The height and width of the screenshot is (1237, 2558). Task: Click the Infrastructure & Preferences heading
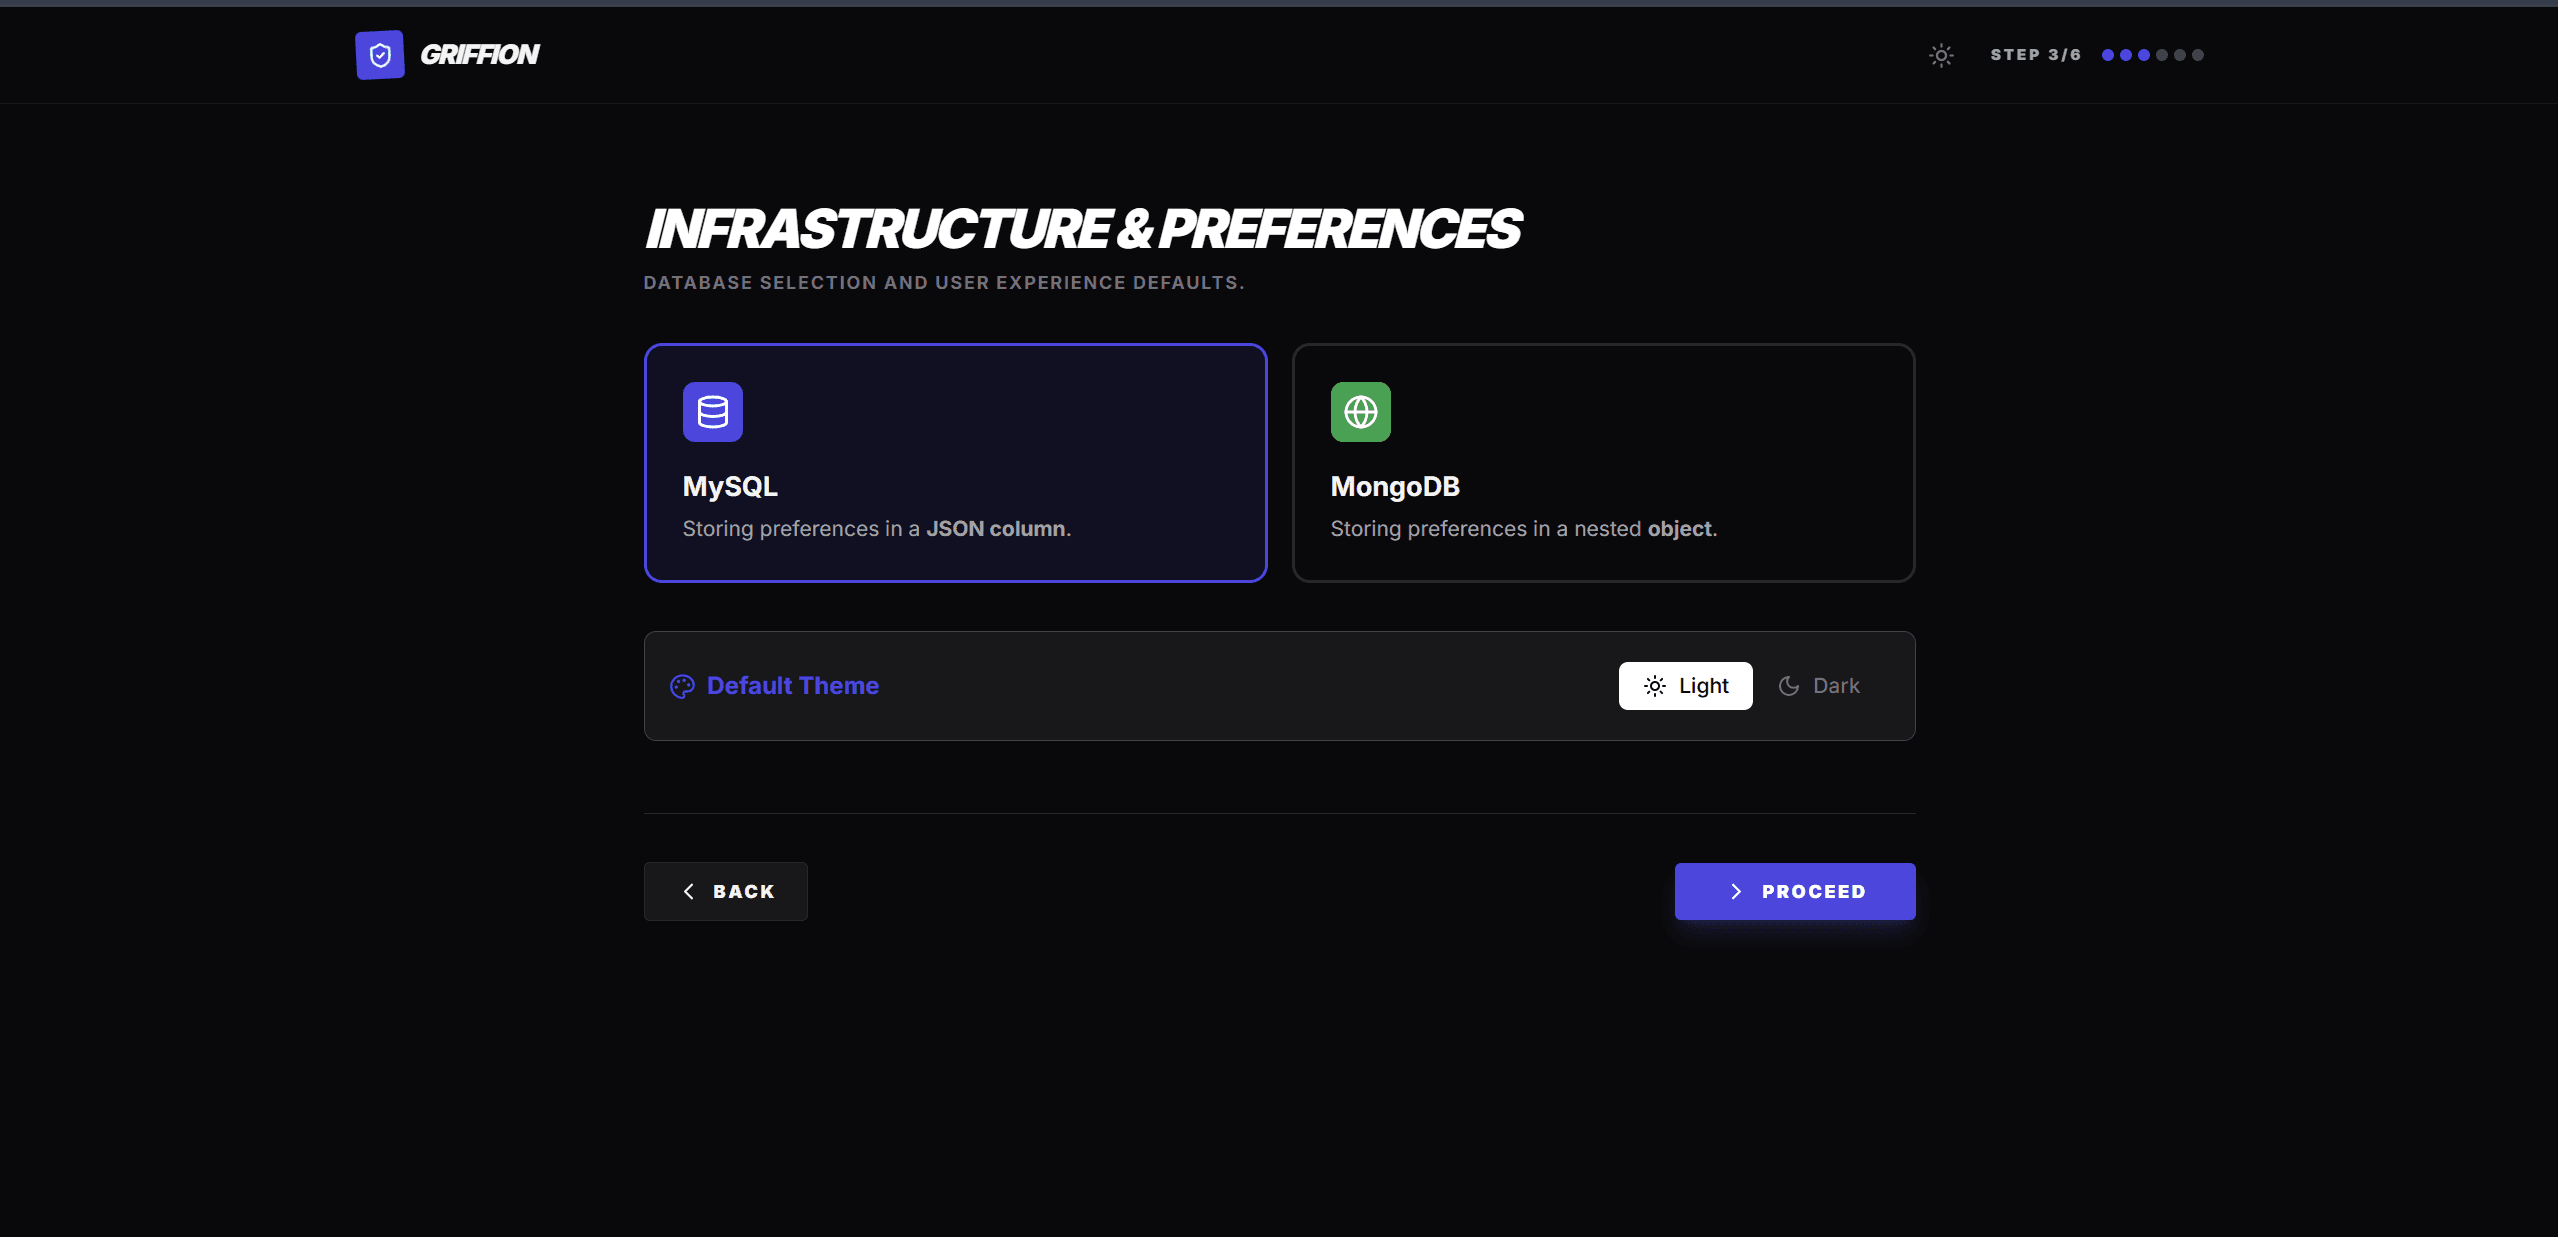coord(1083,229)
